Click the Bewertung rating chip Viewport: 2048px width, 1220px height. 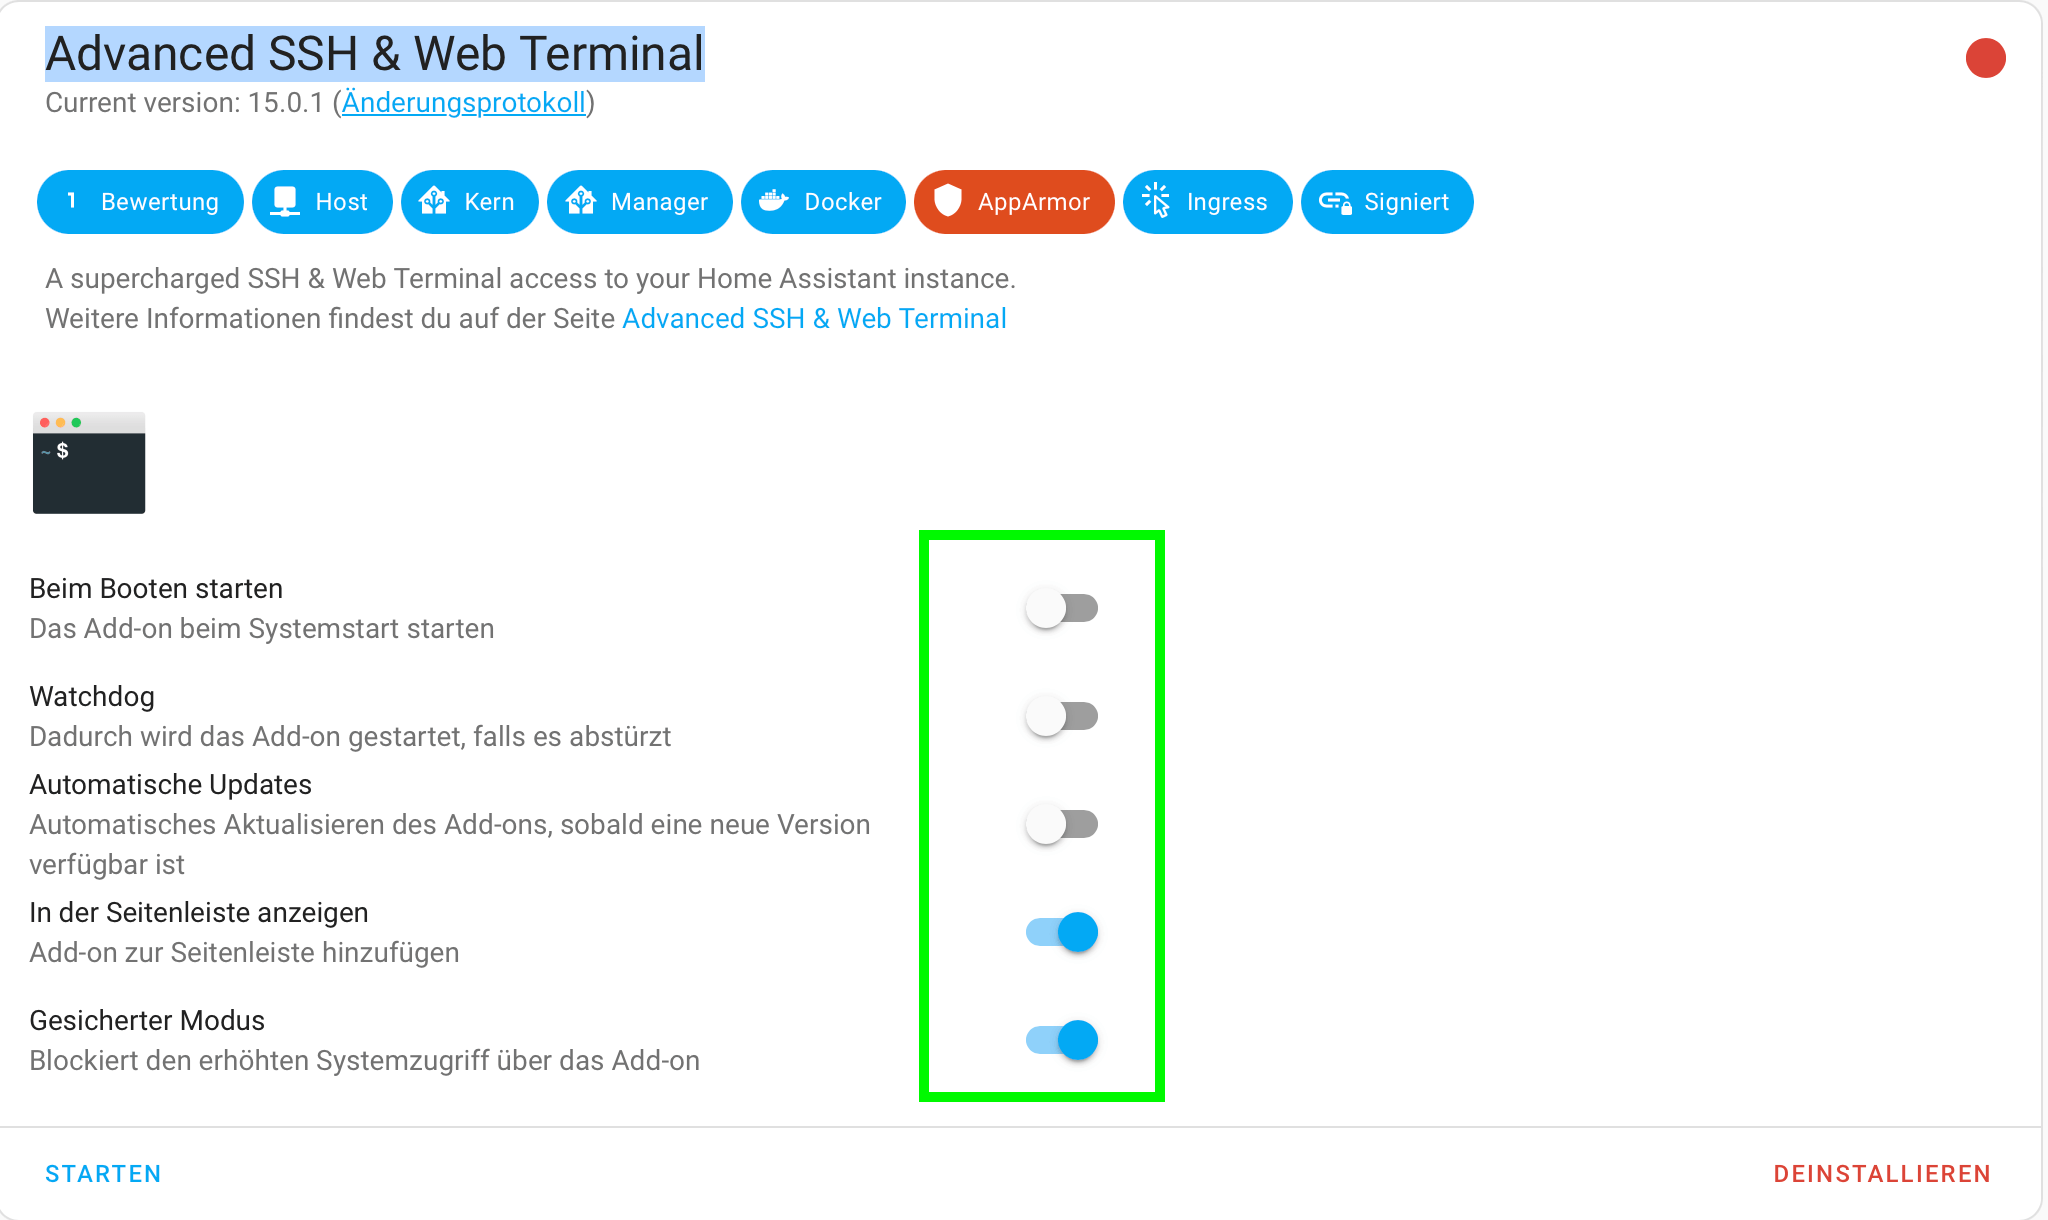pyautogui.click(x=140, y=202)
